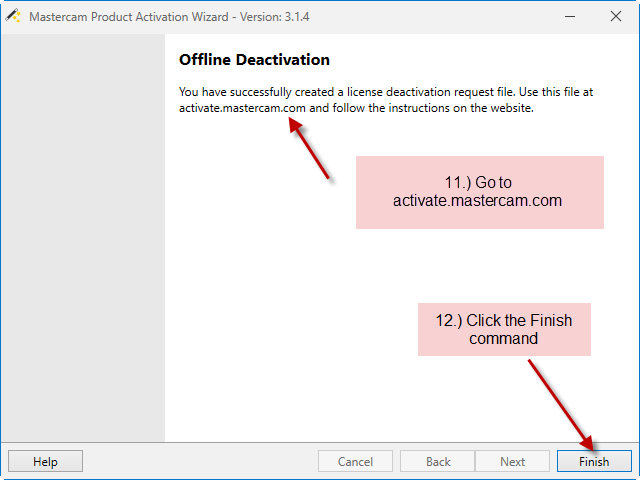The height and width of the screenshot is (480, 640).
Task: Click the grayed-out Cancel button
Action: [355, 461]
